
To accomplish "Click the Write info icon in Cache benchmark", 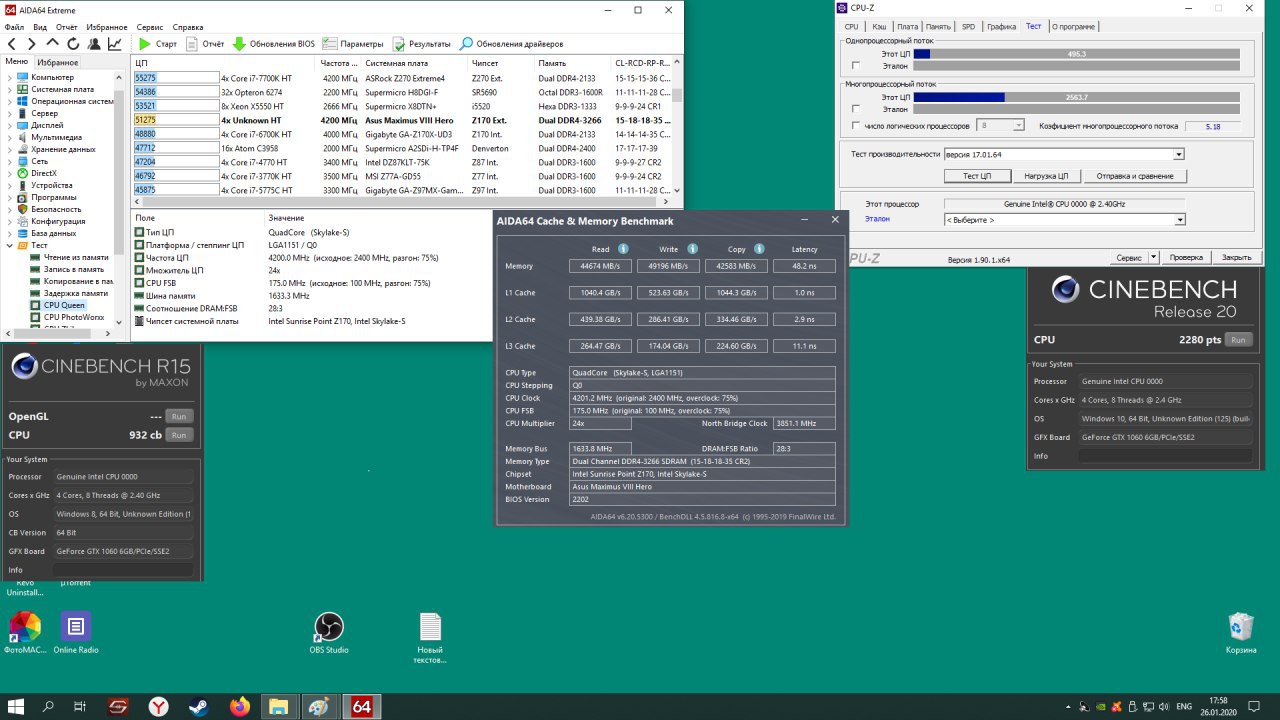I will (x=691, y=249).
